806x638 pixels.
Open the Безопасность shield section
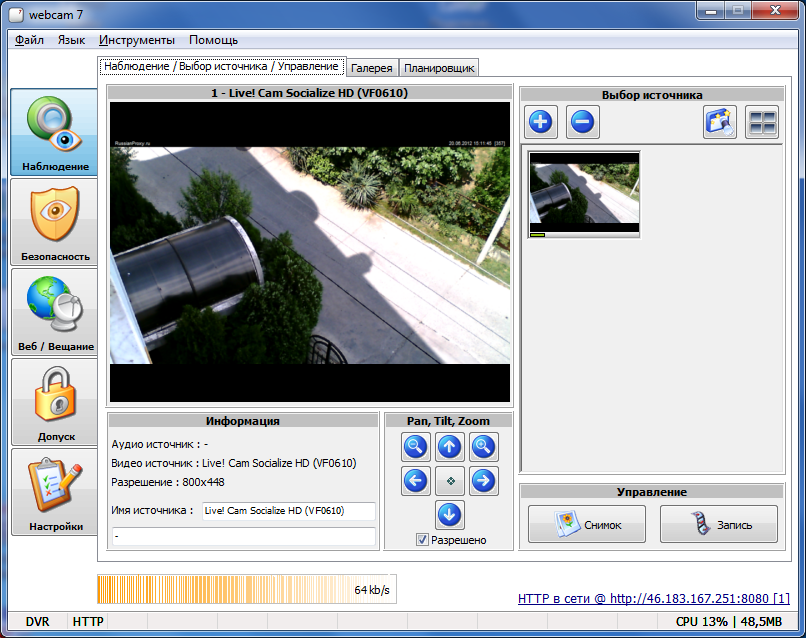(x=54, y=222)
